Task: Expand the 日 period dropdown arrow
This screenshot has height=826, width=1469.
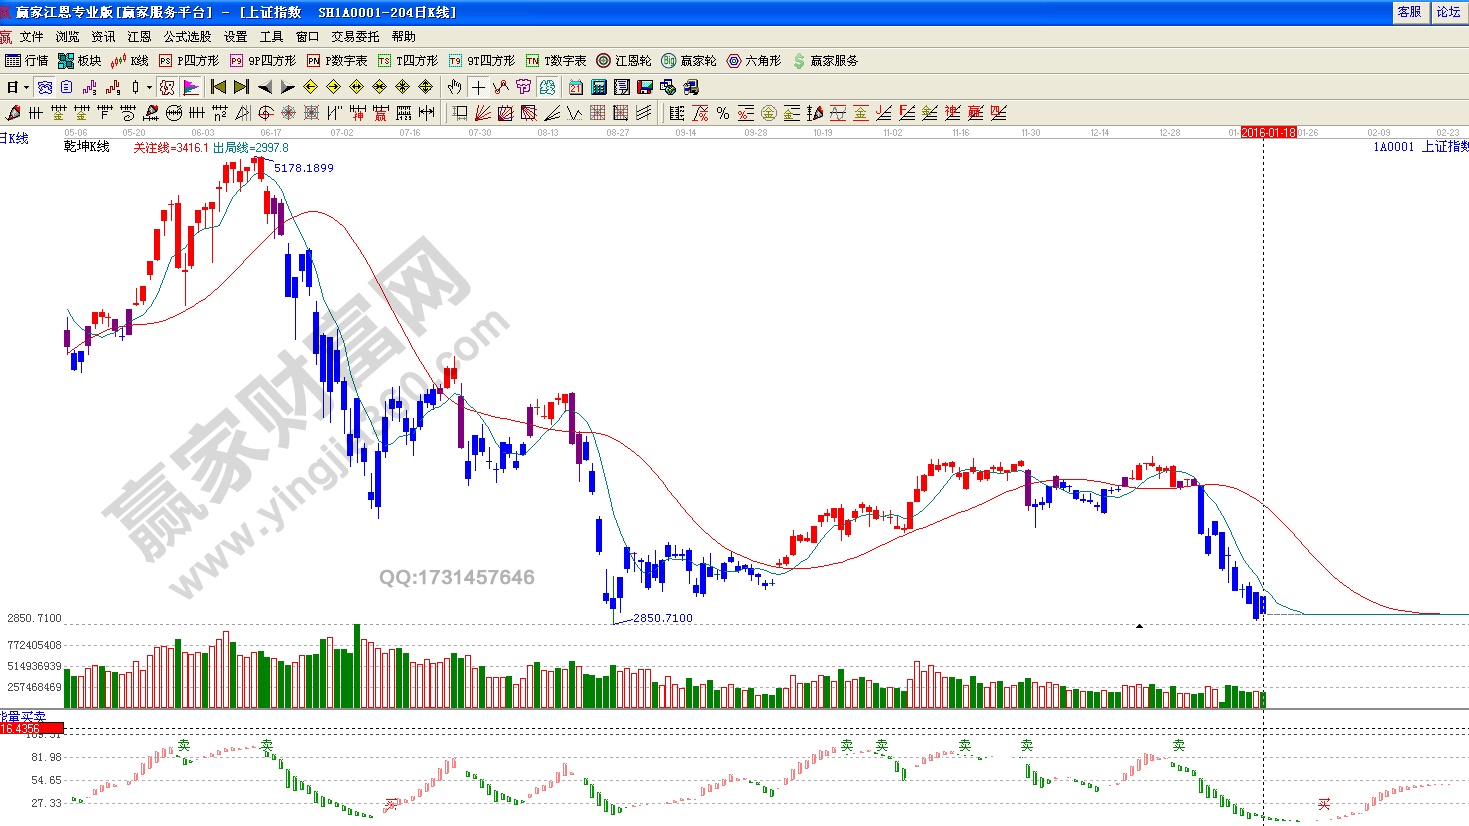Action: 26,87
